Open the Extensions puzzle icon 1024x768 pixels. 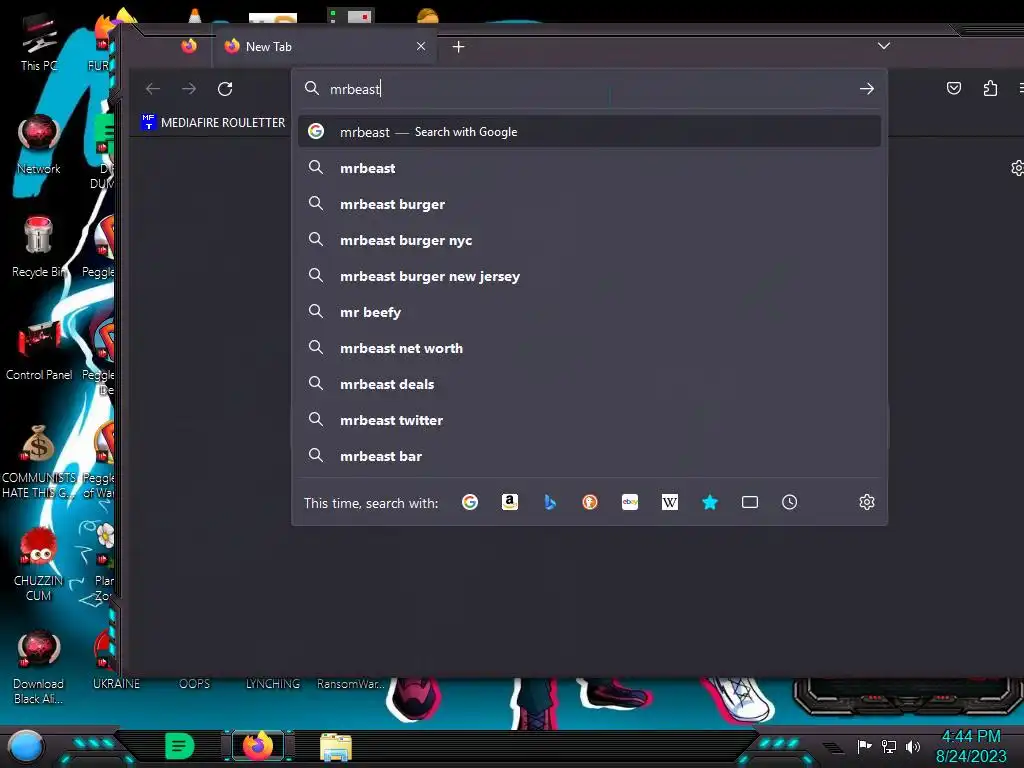click(990, 88)
